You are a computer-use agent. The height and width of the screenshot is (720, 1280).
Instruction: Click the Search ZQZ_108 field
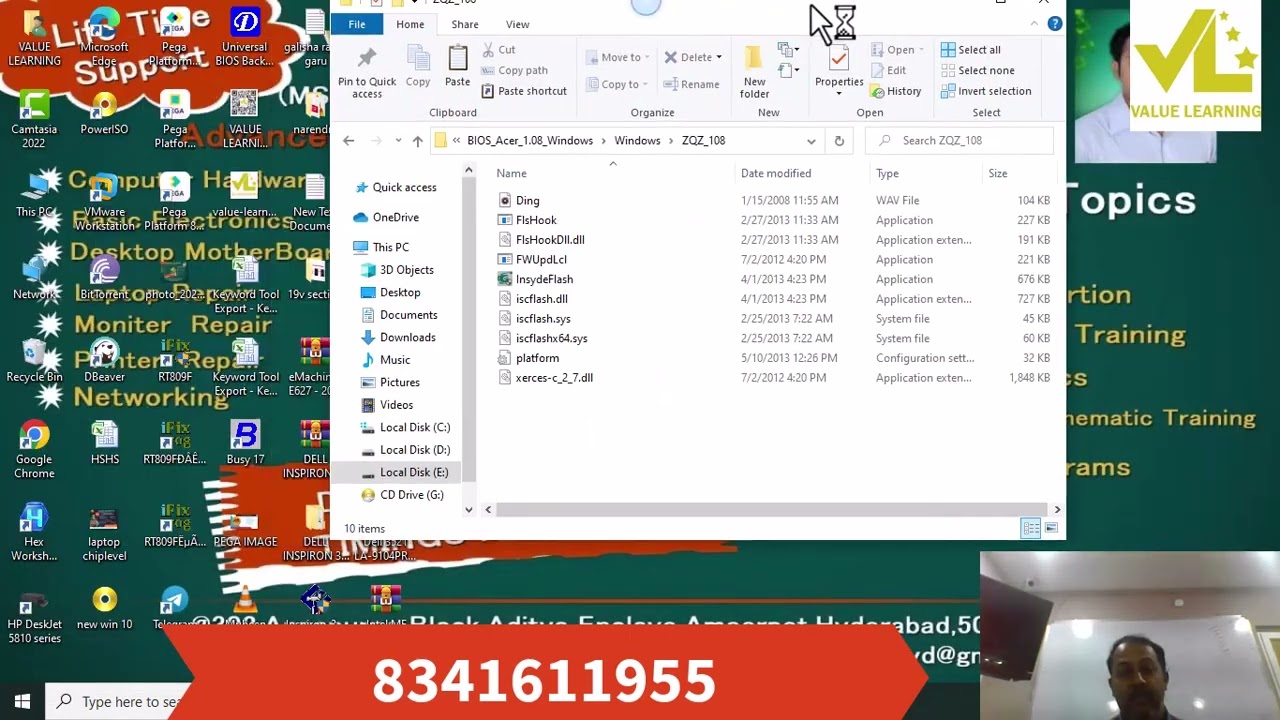click(960, 141)
